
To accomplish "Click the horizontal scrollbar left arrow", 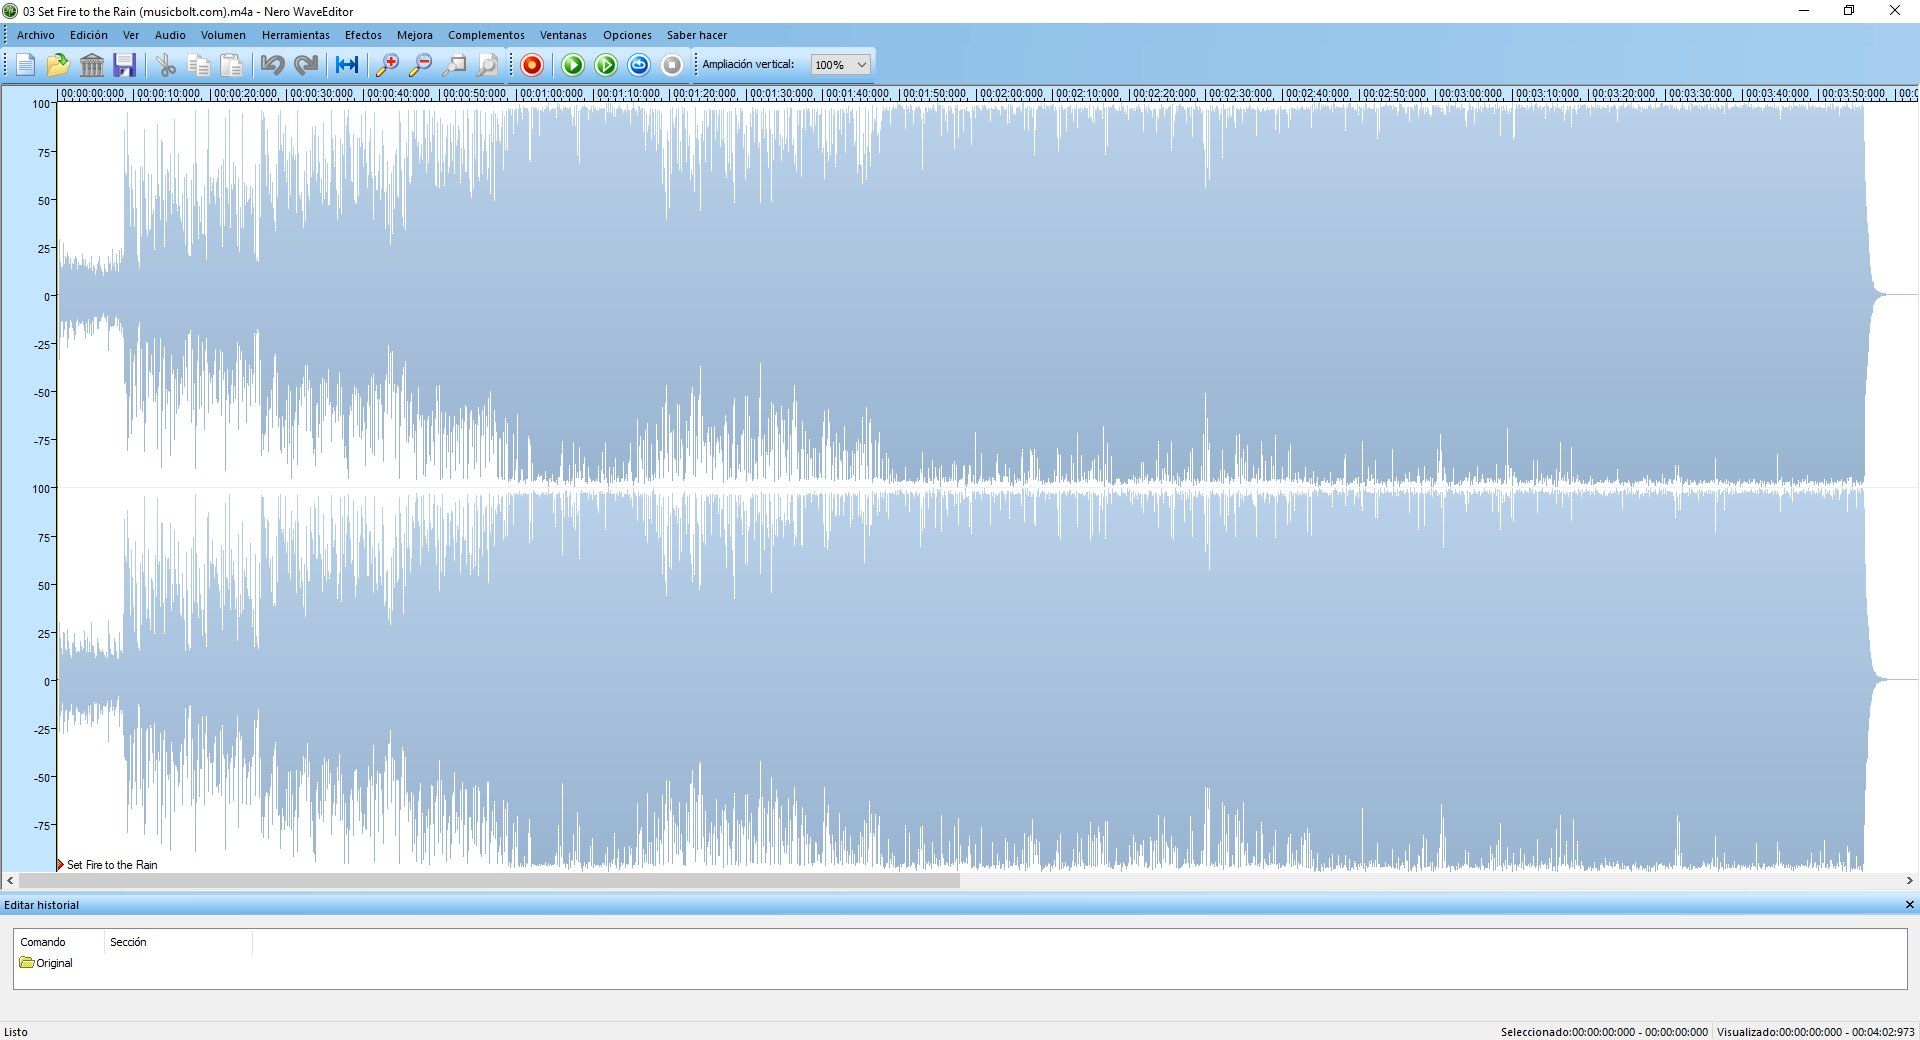I will tap(10, 881).
